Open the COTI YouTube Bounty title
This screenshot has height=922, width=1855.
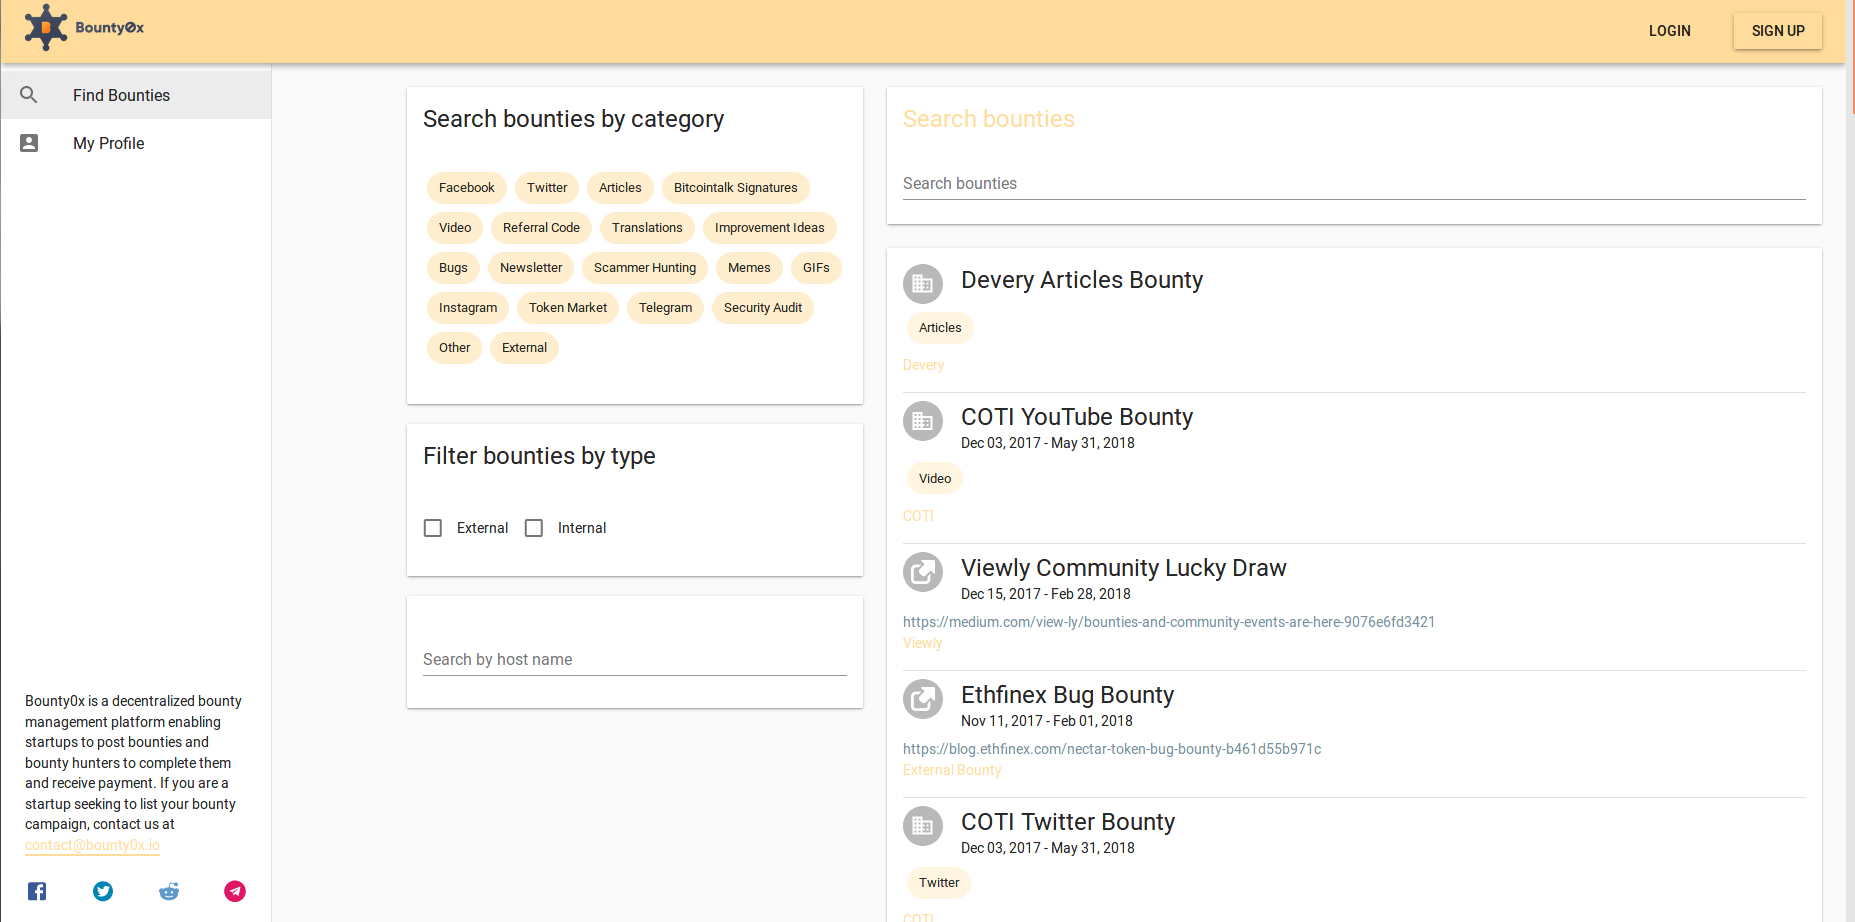pyautogui.click(x=1077, y=417)
